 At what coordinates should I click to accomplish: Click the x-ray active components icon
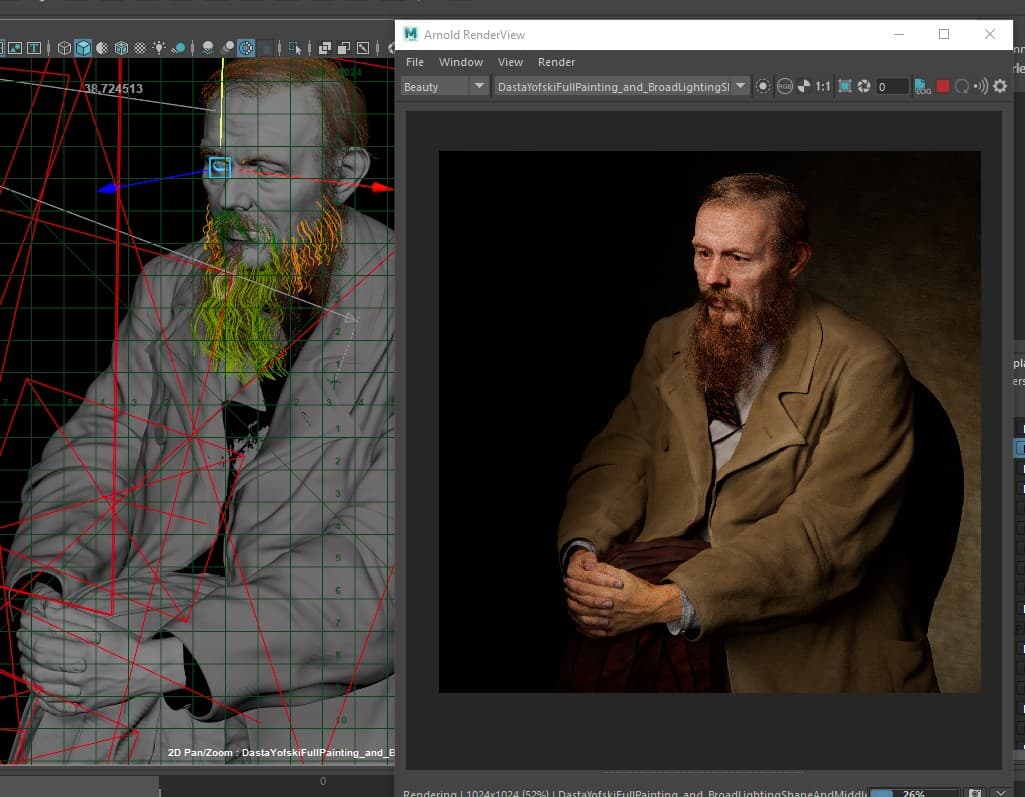coord(344,48)
